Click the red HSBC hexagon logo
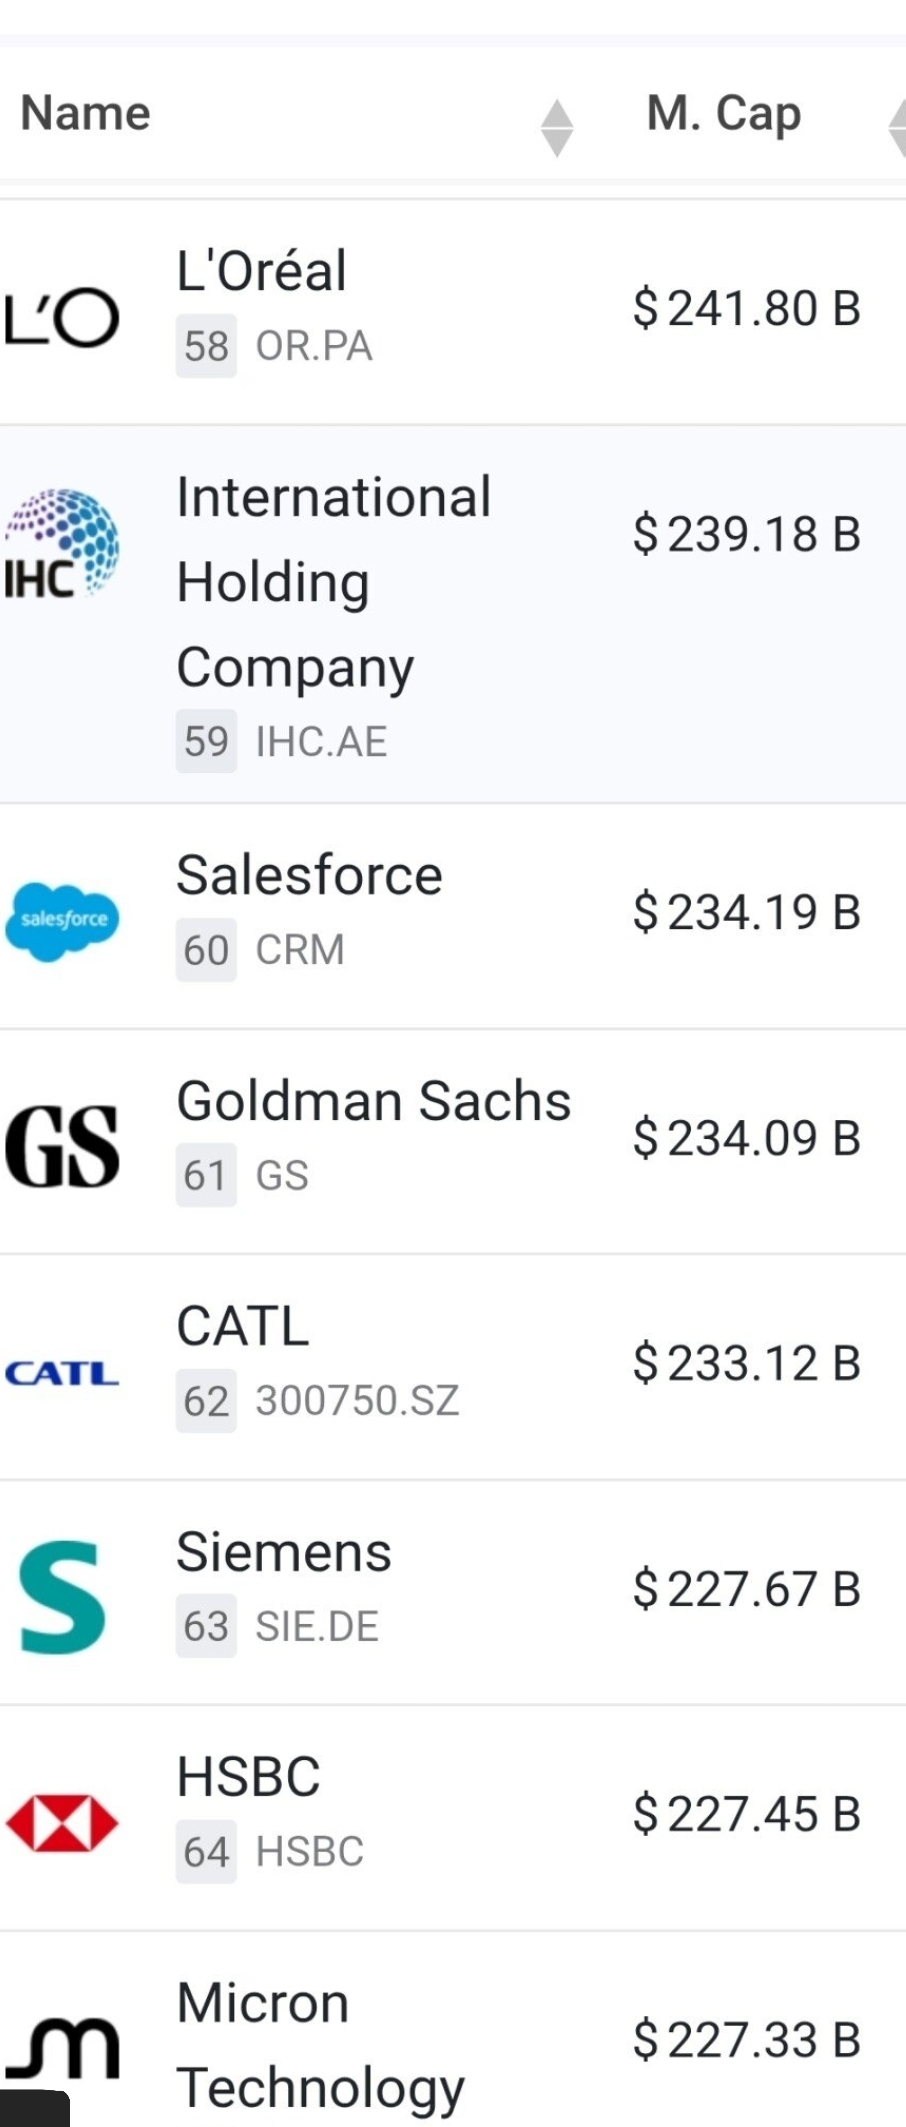 62,1823
